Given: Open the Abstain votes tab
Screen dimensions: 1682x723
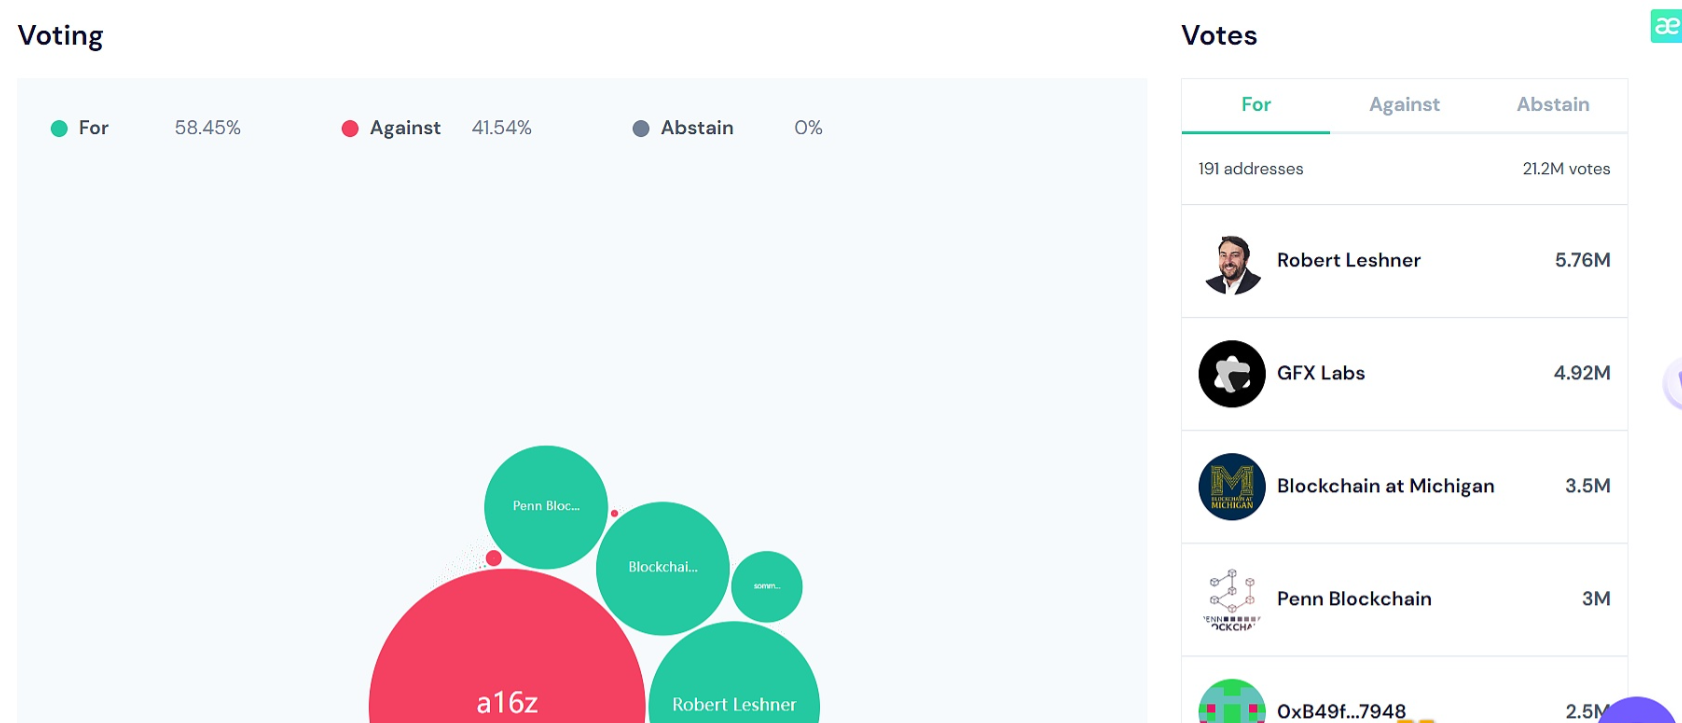Looking at the screenshot, I should tap(1552, 105).
